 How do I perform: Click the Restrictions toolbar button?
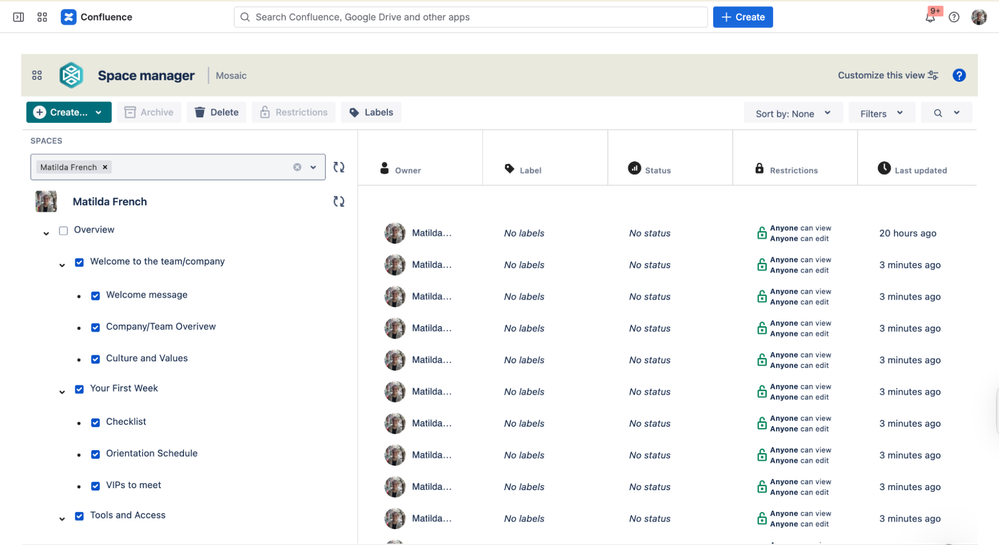click(x=294, y=112)
